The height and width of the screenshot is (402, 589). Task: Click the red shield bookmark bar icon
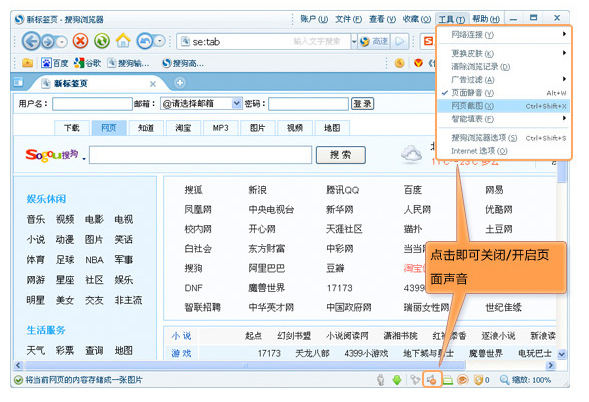[x=418, y=63]
